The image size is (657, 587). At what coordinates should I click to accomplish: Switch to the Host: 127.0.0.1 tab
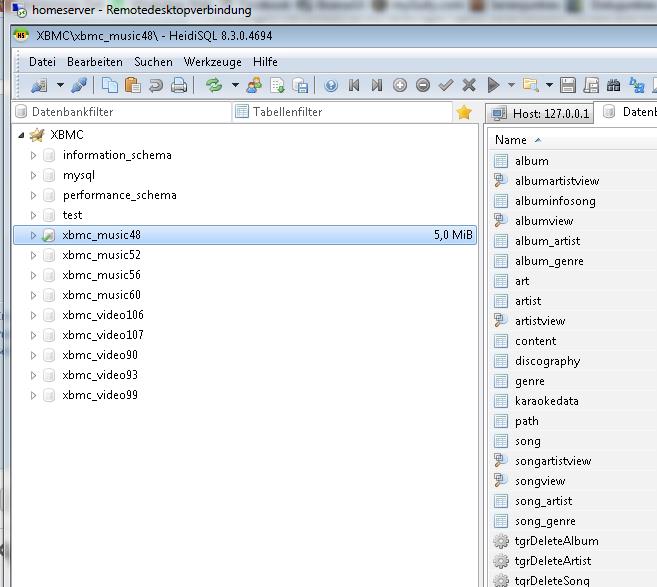pyautogui.click(x=540, y=114)
